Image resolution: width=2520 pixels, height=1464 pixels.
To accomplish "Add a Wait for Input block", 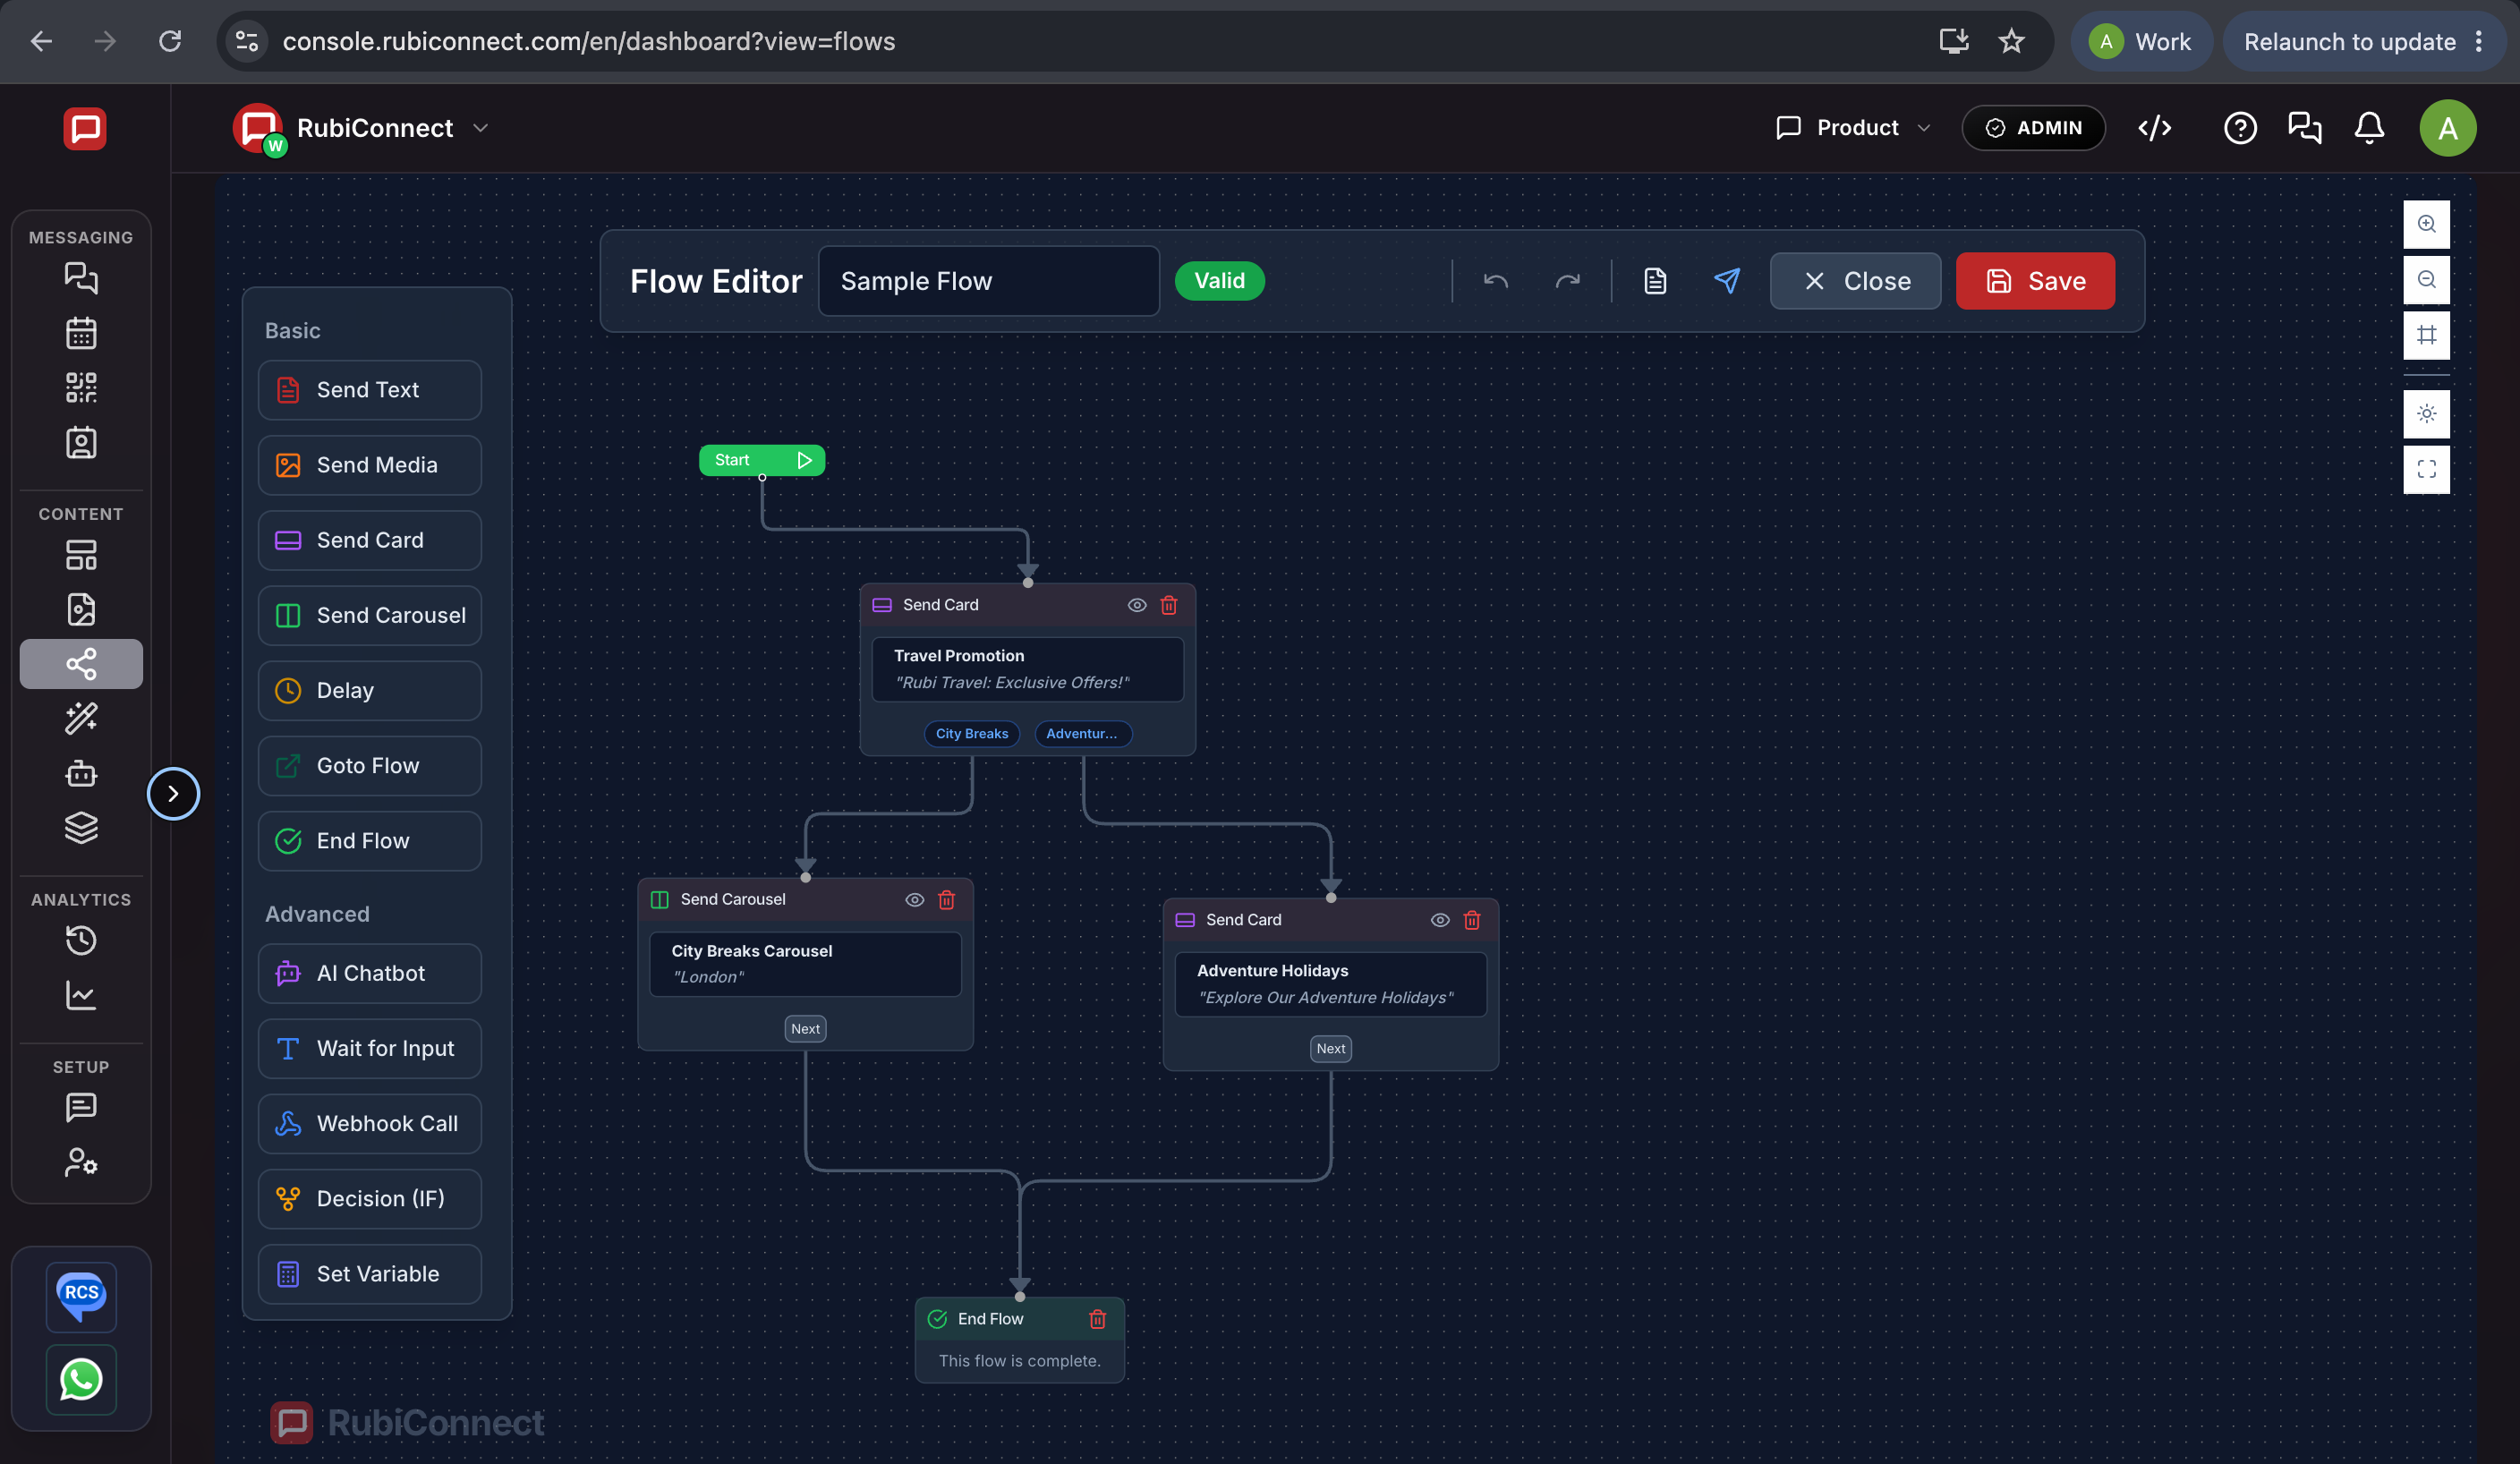I will pyautogui.click(x=370, y=1048).
